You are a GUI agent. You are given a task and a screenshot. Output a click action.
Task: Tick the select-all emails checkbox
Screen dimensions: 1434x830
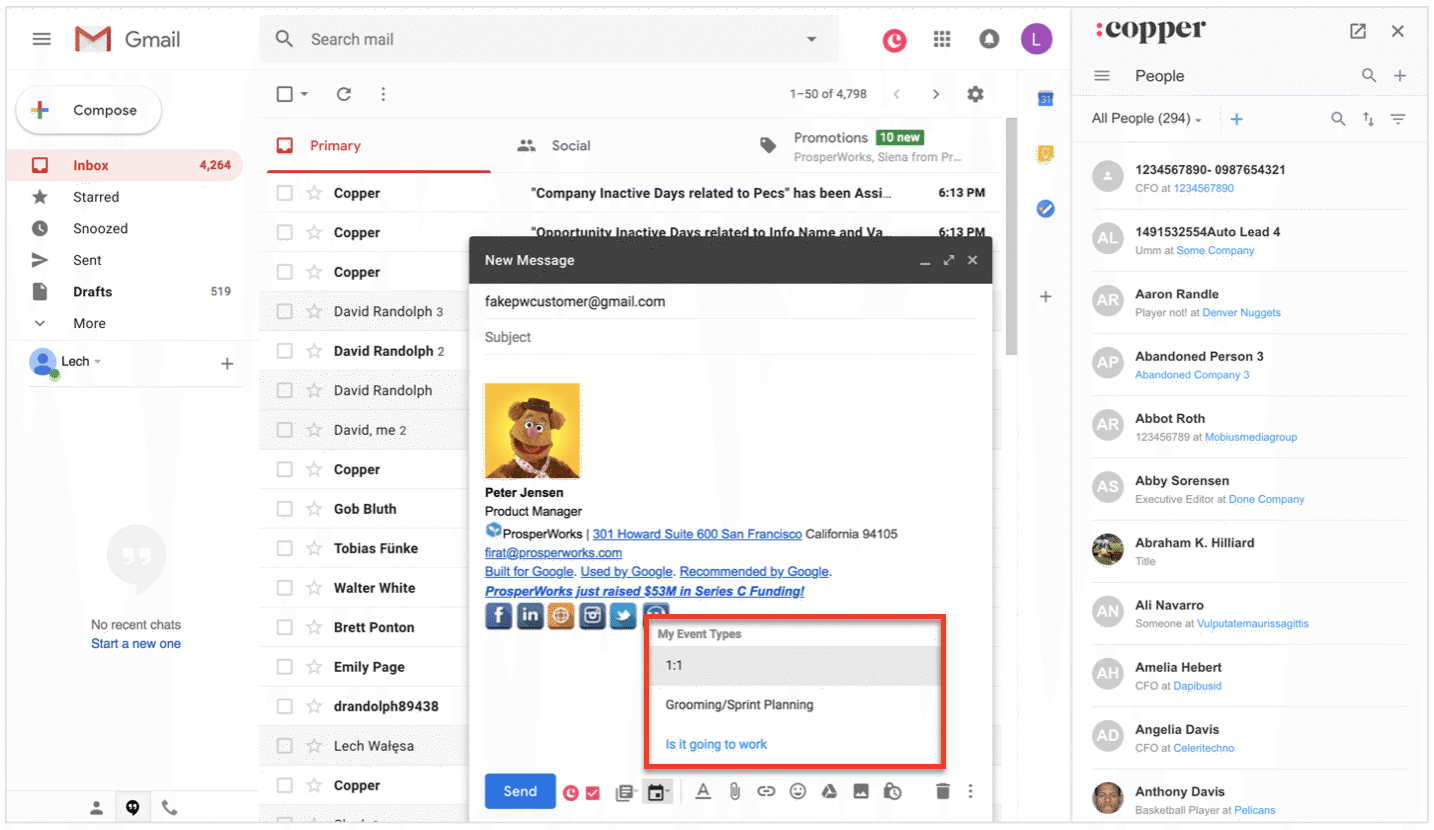pyautogui.click(x=285, y=94)
